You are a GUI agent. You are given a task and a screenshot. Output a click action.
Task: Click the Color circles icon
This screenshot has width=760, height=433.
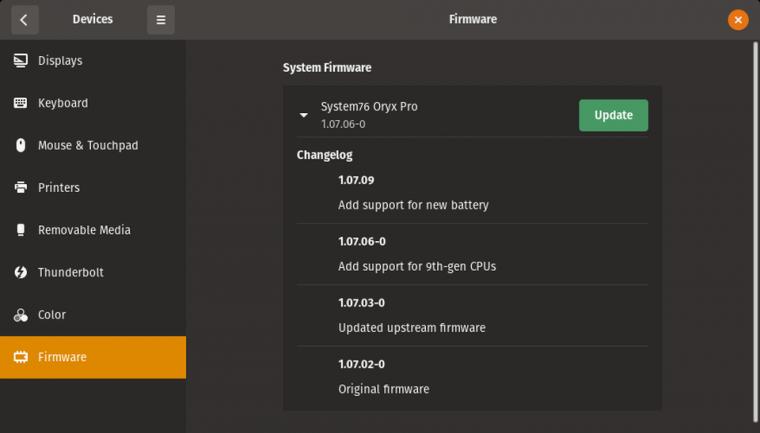click(20, 315)
